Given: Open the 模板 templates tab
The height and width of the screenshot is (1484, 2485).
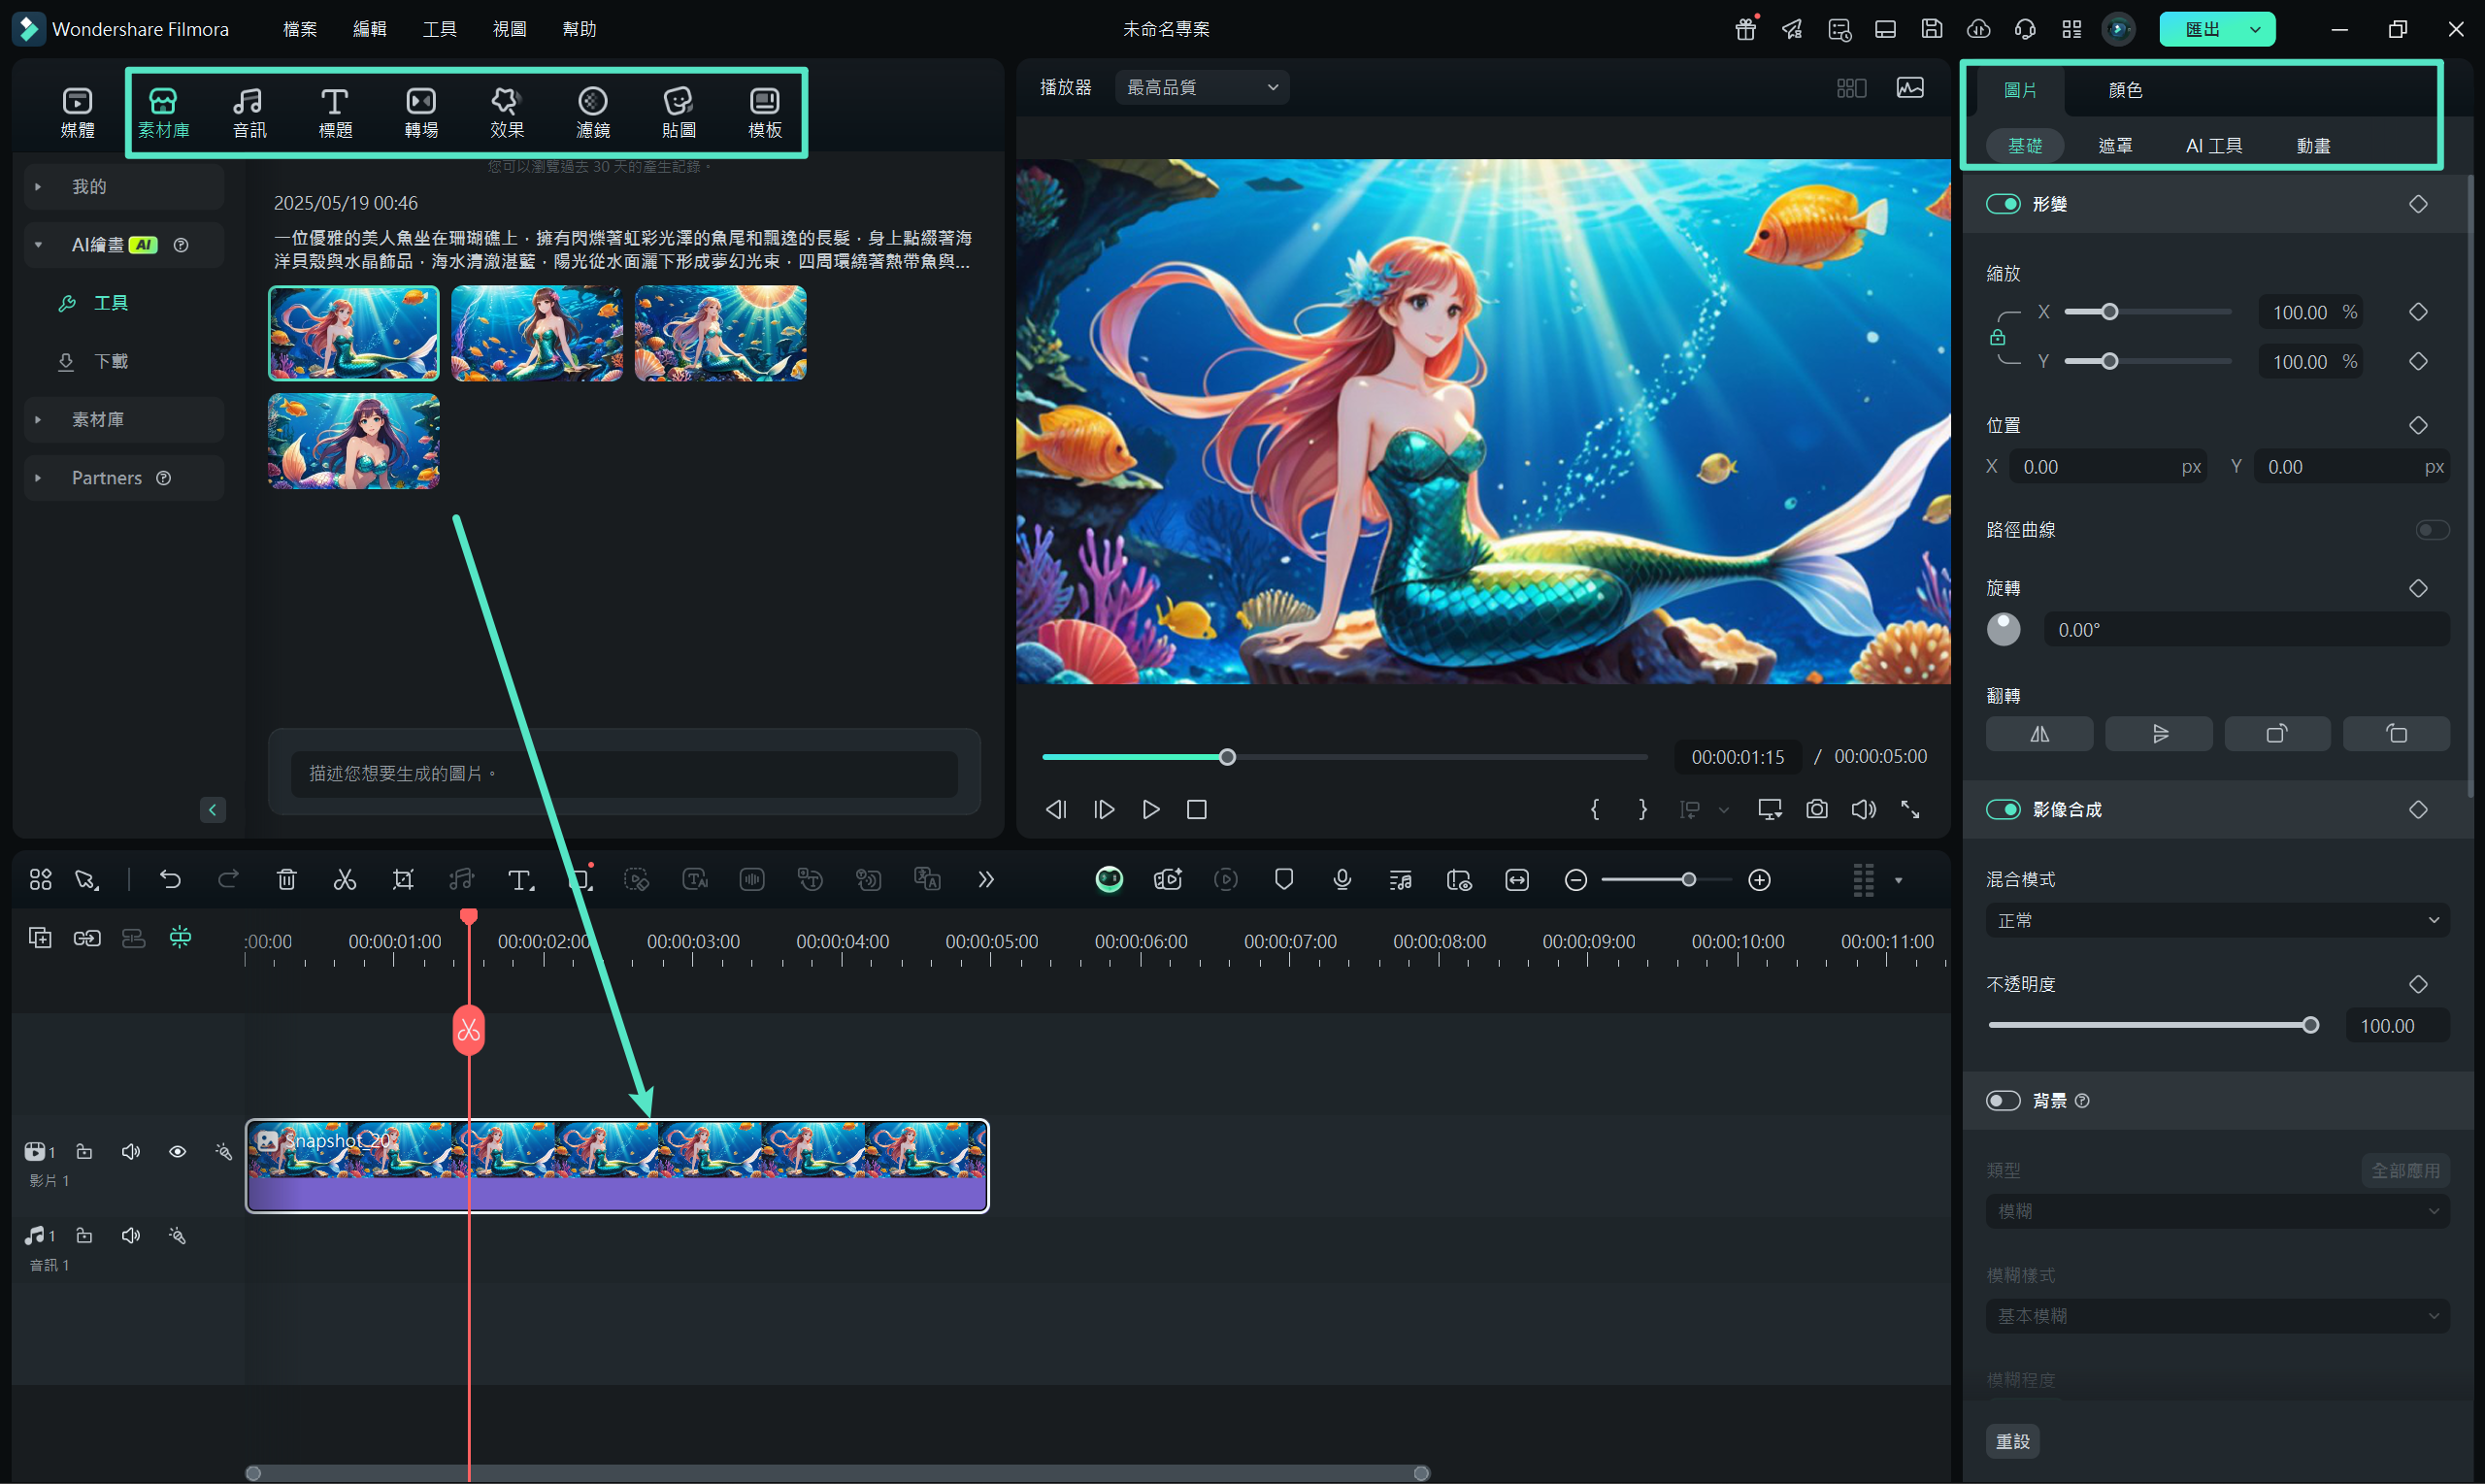Looking at the screenshot, I should 765,112.
